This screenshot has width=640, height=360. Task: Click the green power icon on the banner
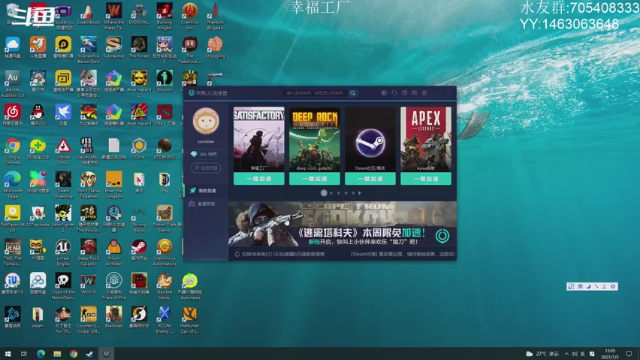[442, 236]
